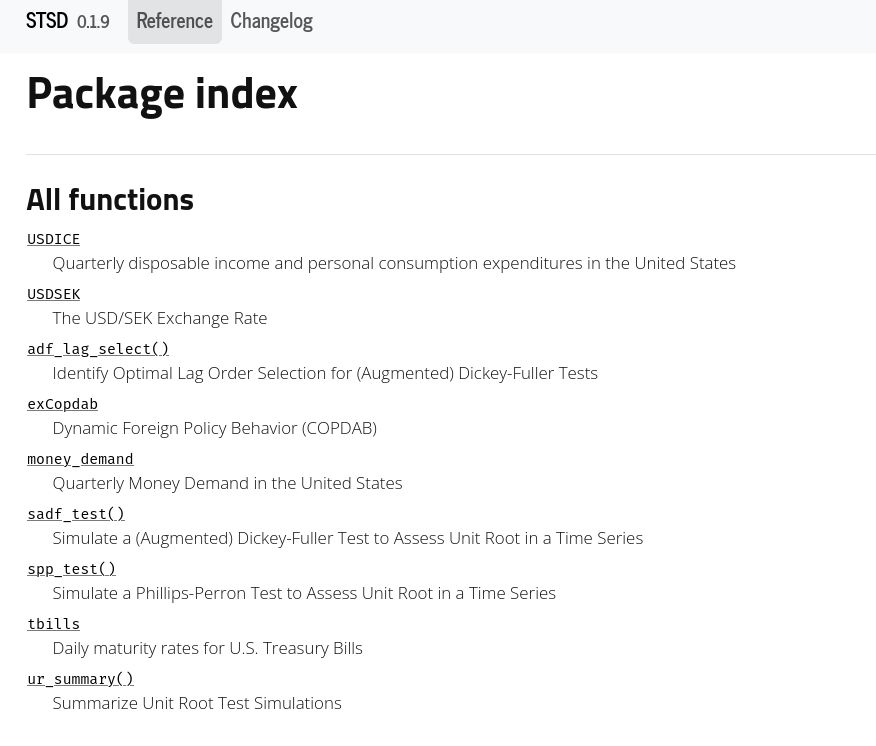Image resolution: width=876 pixels, height=746 pixels.
Task: Switch to the Changelog tab
Action: pos(271,21)
